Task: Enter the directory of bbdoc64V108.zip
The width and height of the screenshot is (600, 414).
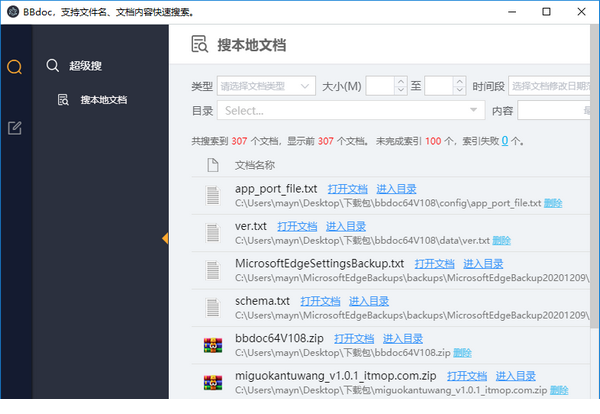Action: pyautogui.click(x=403, y=339)
